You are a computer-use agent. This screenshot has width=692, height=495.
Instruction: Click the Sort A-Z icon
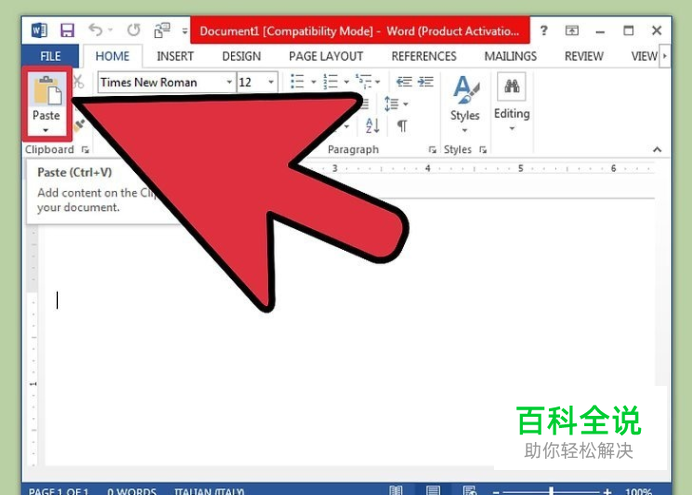click(x=372, y=126)
